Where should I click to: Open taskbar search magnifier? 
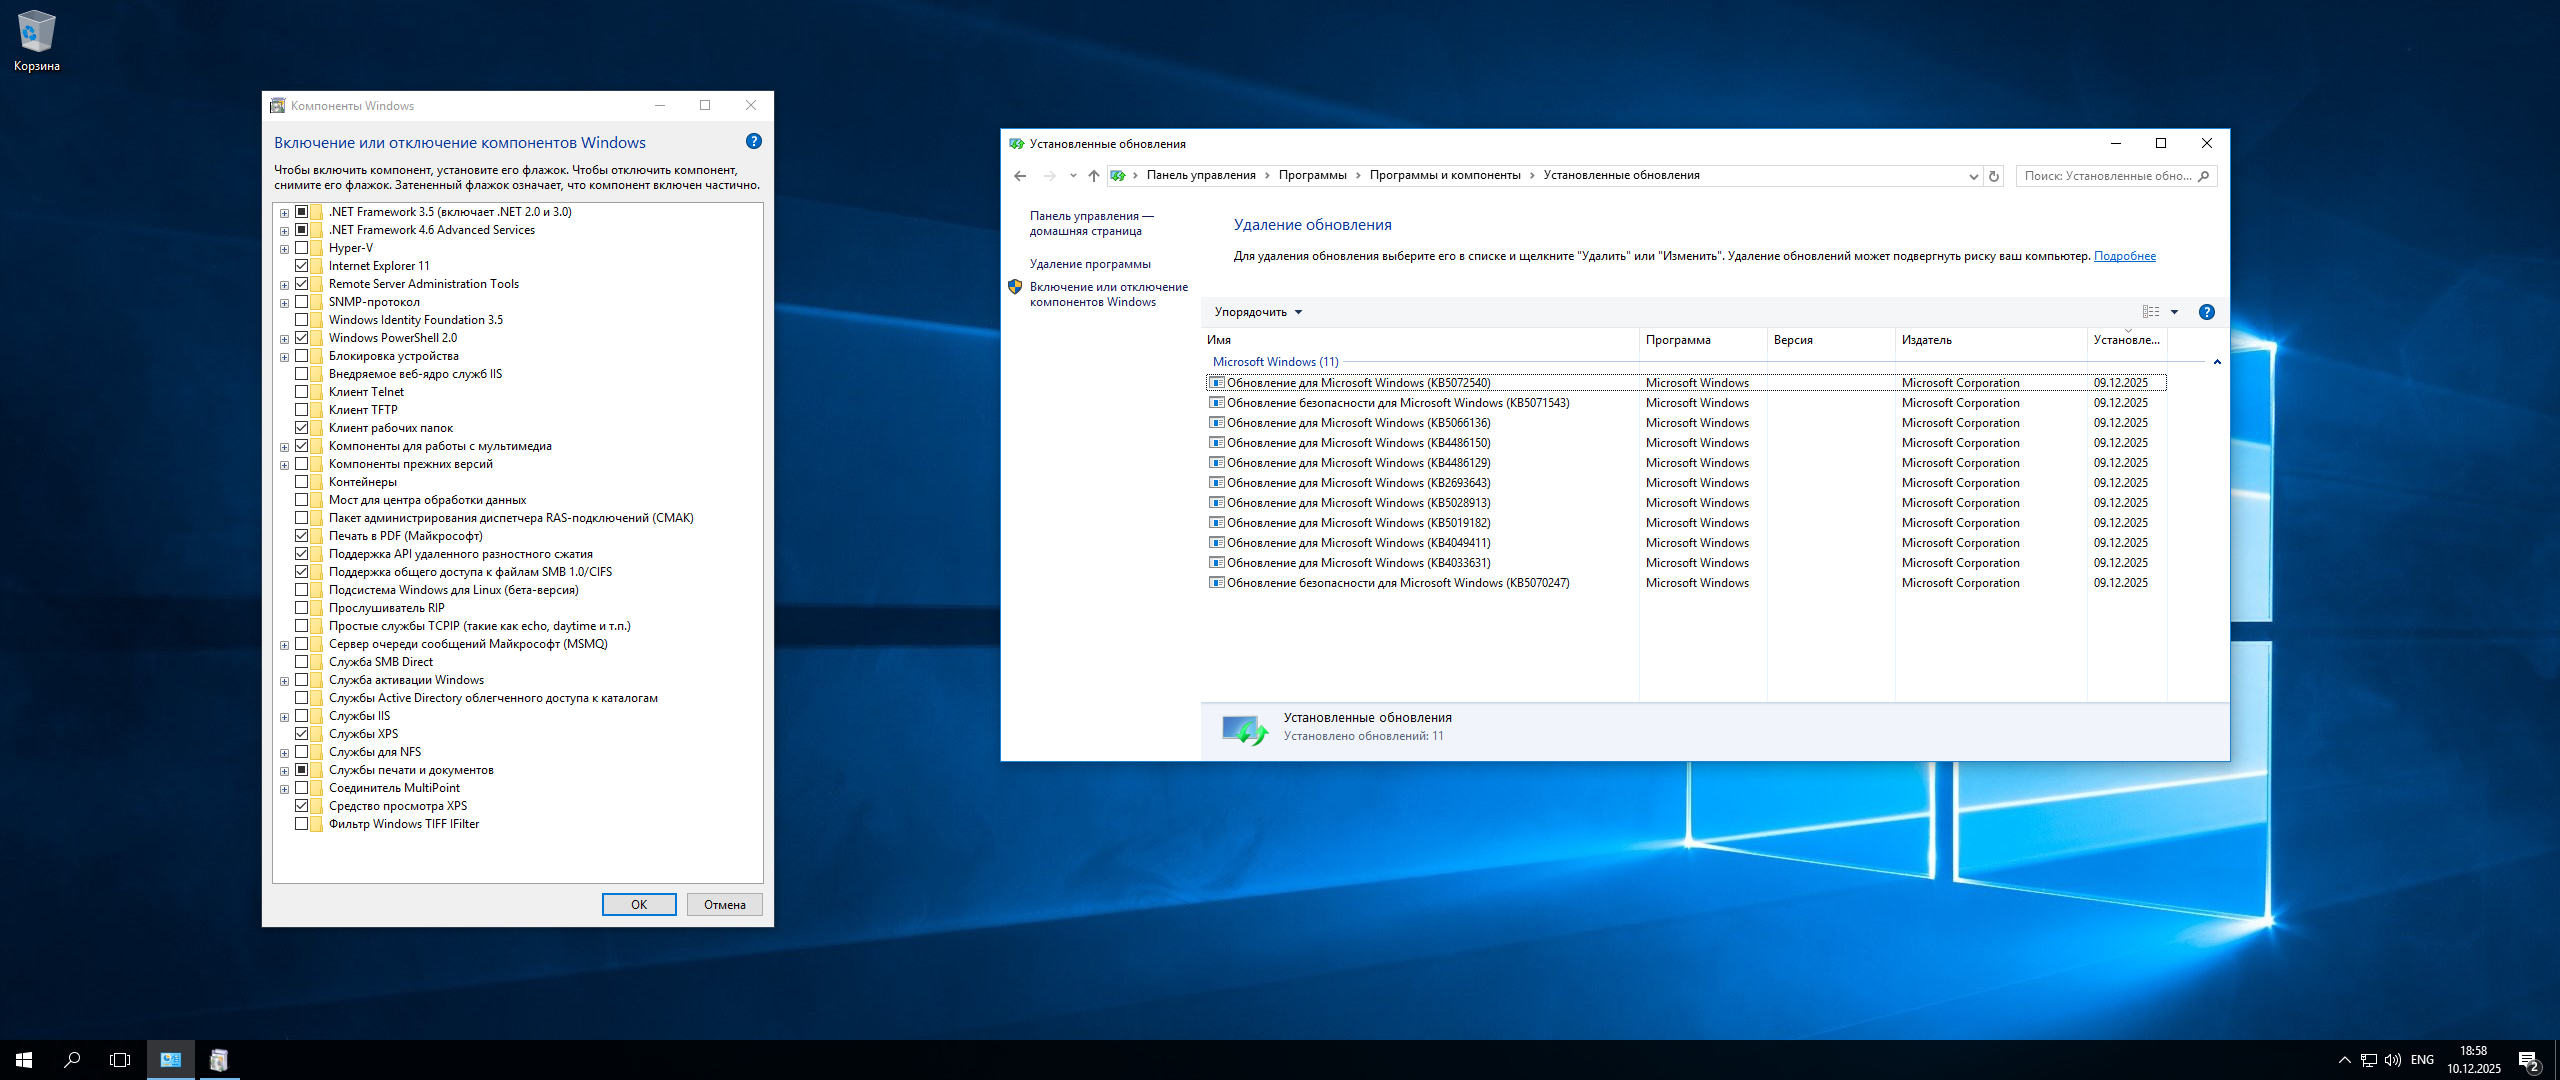72,1060
